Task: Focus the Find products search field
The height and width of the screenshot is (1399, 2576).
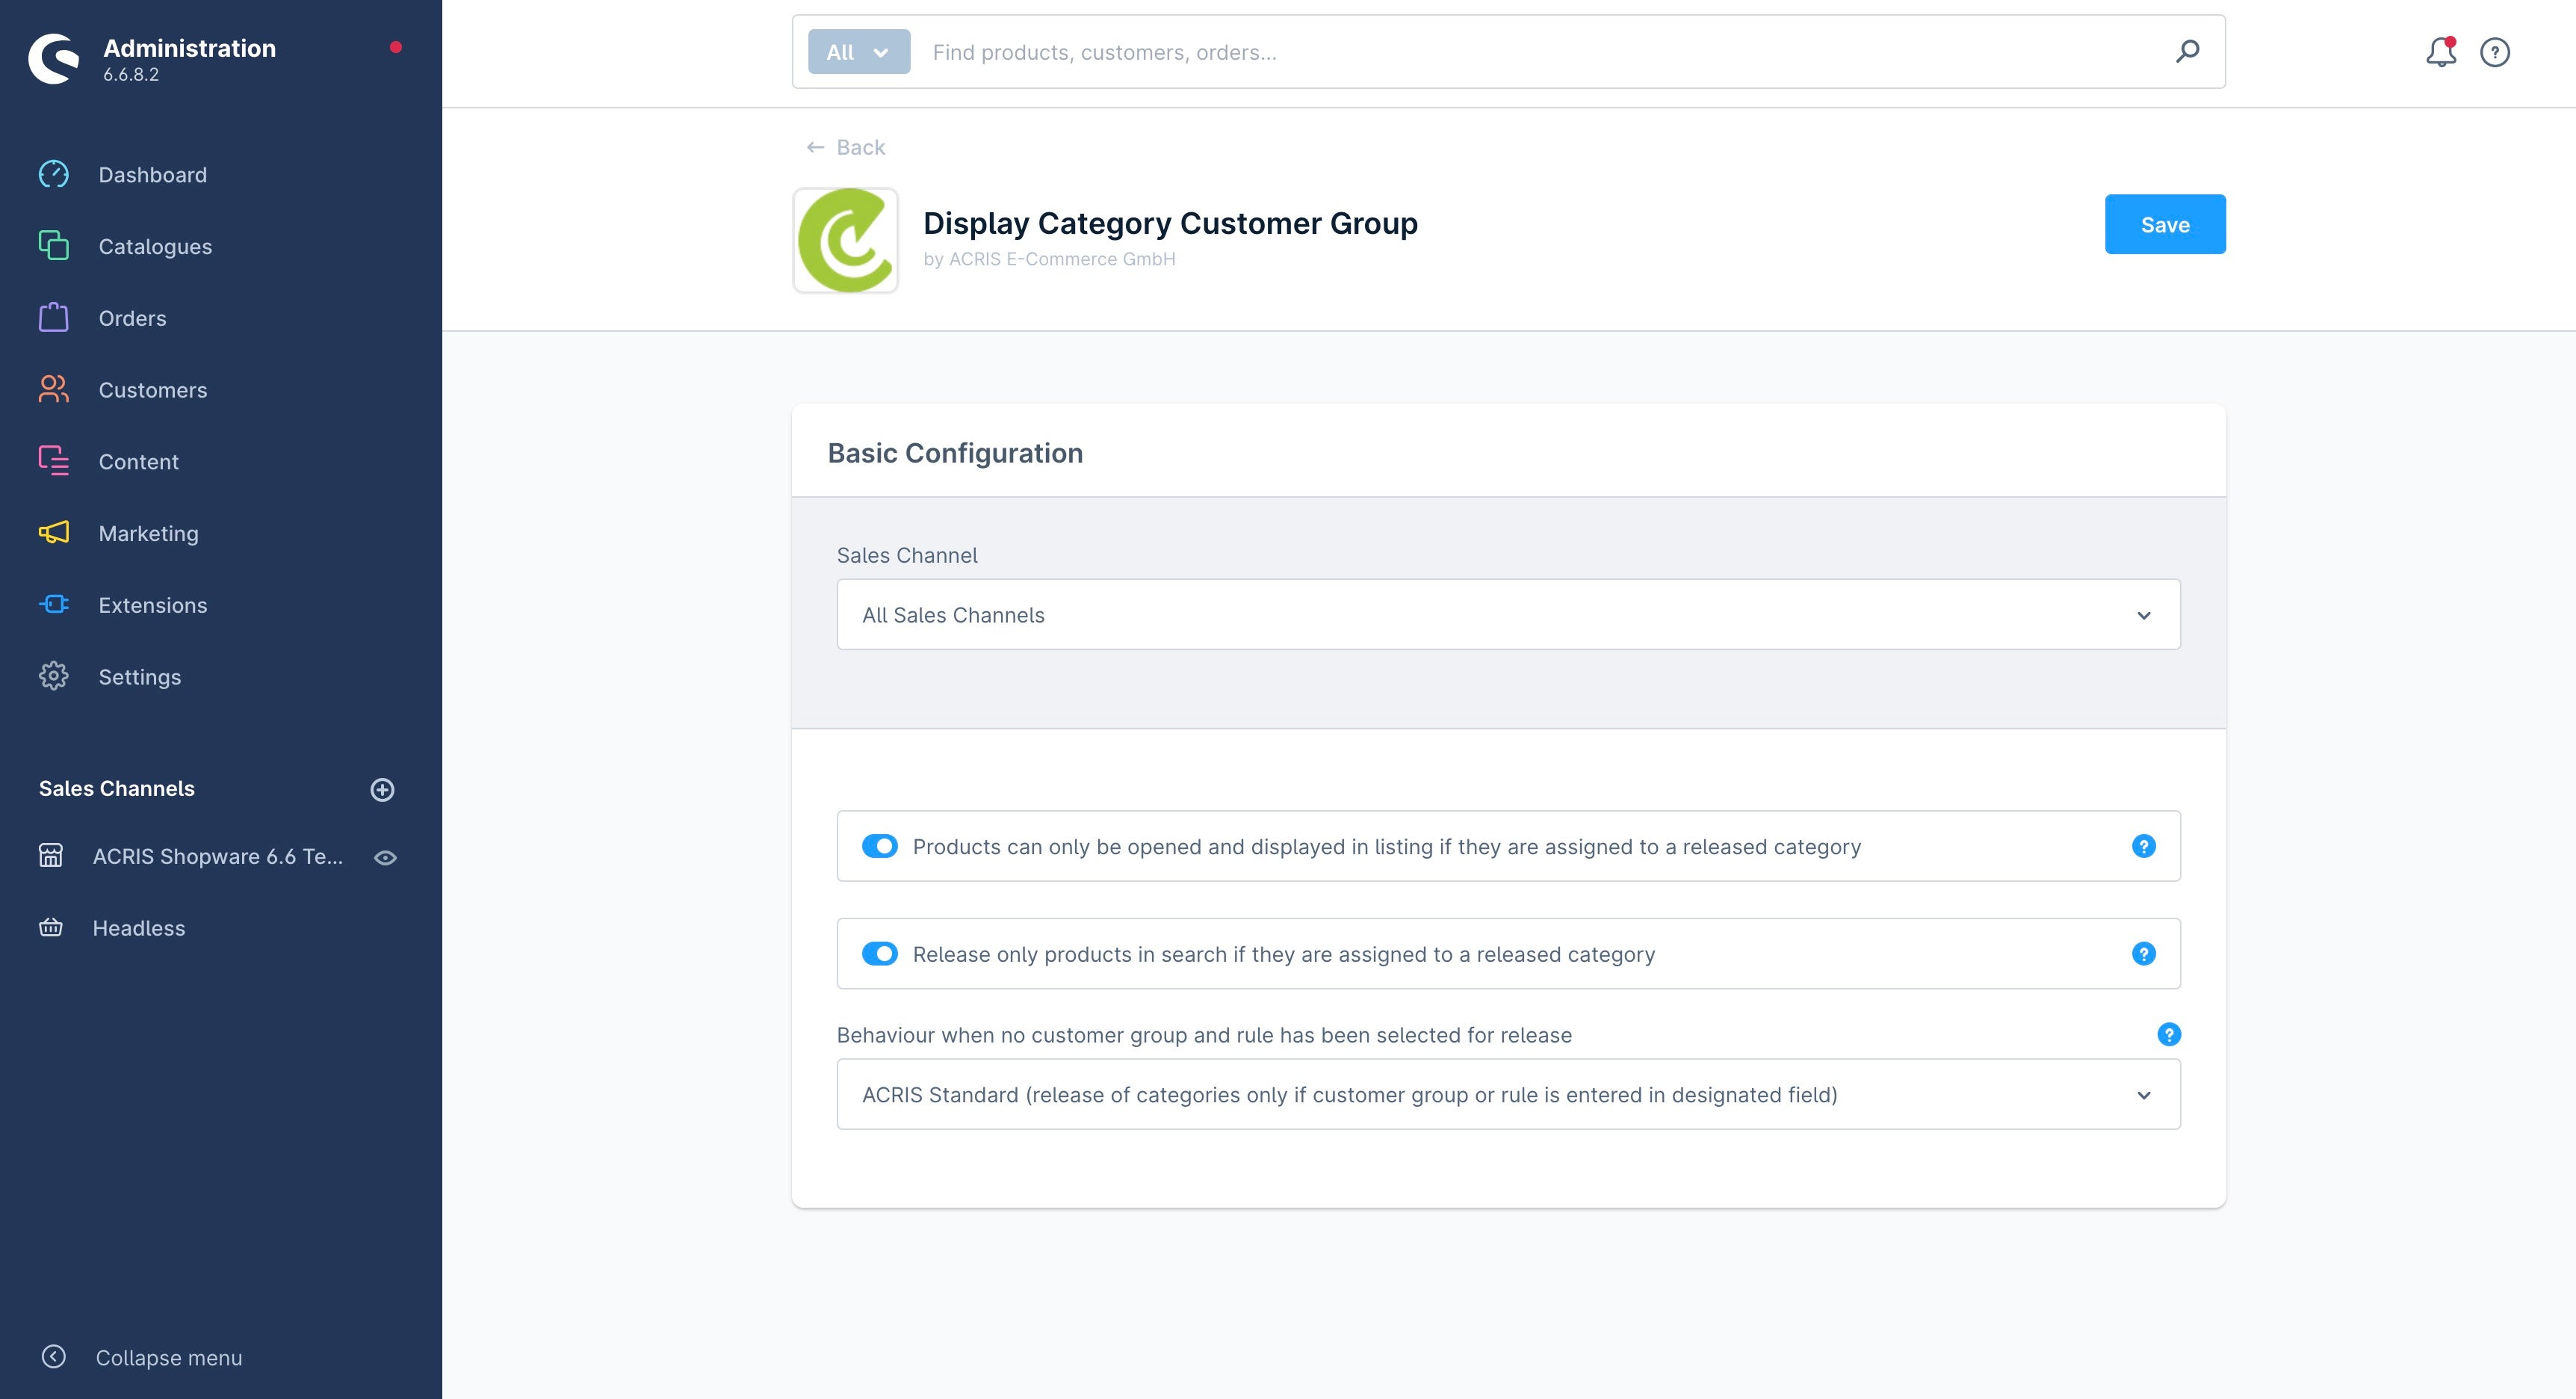Action: tap(1540, 52)
